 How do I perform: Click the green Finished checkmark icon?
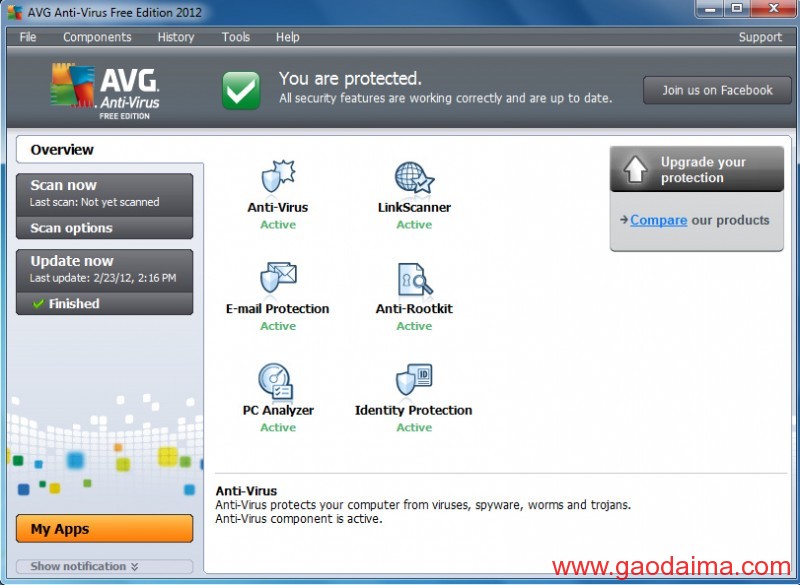pos(38,304)
